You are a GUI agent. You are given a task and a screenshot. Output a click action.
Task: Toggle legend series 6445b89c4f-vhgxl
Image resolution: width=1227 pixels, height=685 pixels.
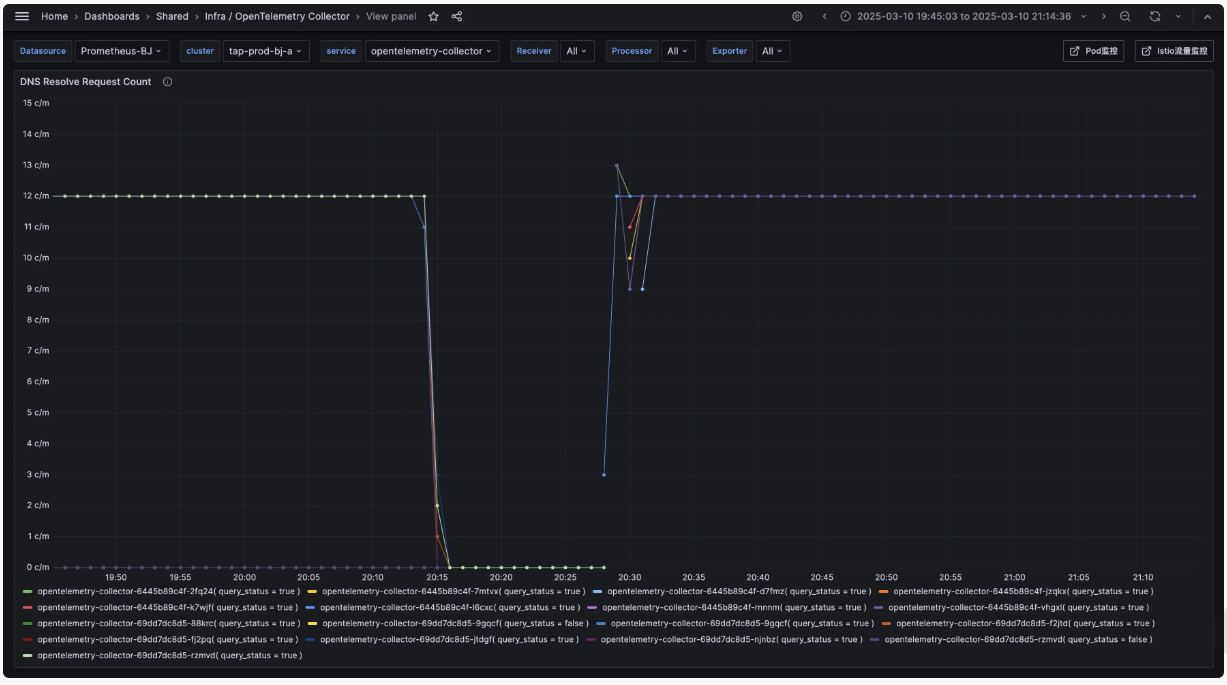(1018, 608)
